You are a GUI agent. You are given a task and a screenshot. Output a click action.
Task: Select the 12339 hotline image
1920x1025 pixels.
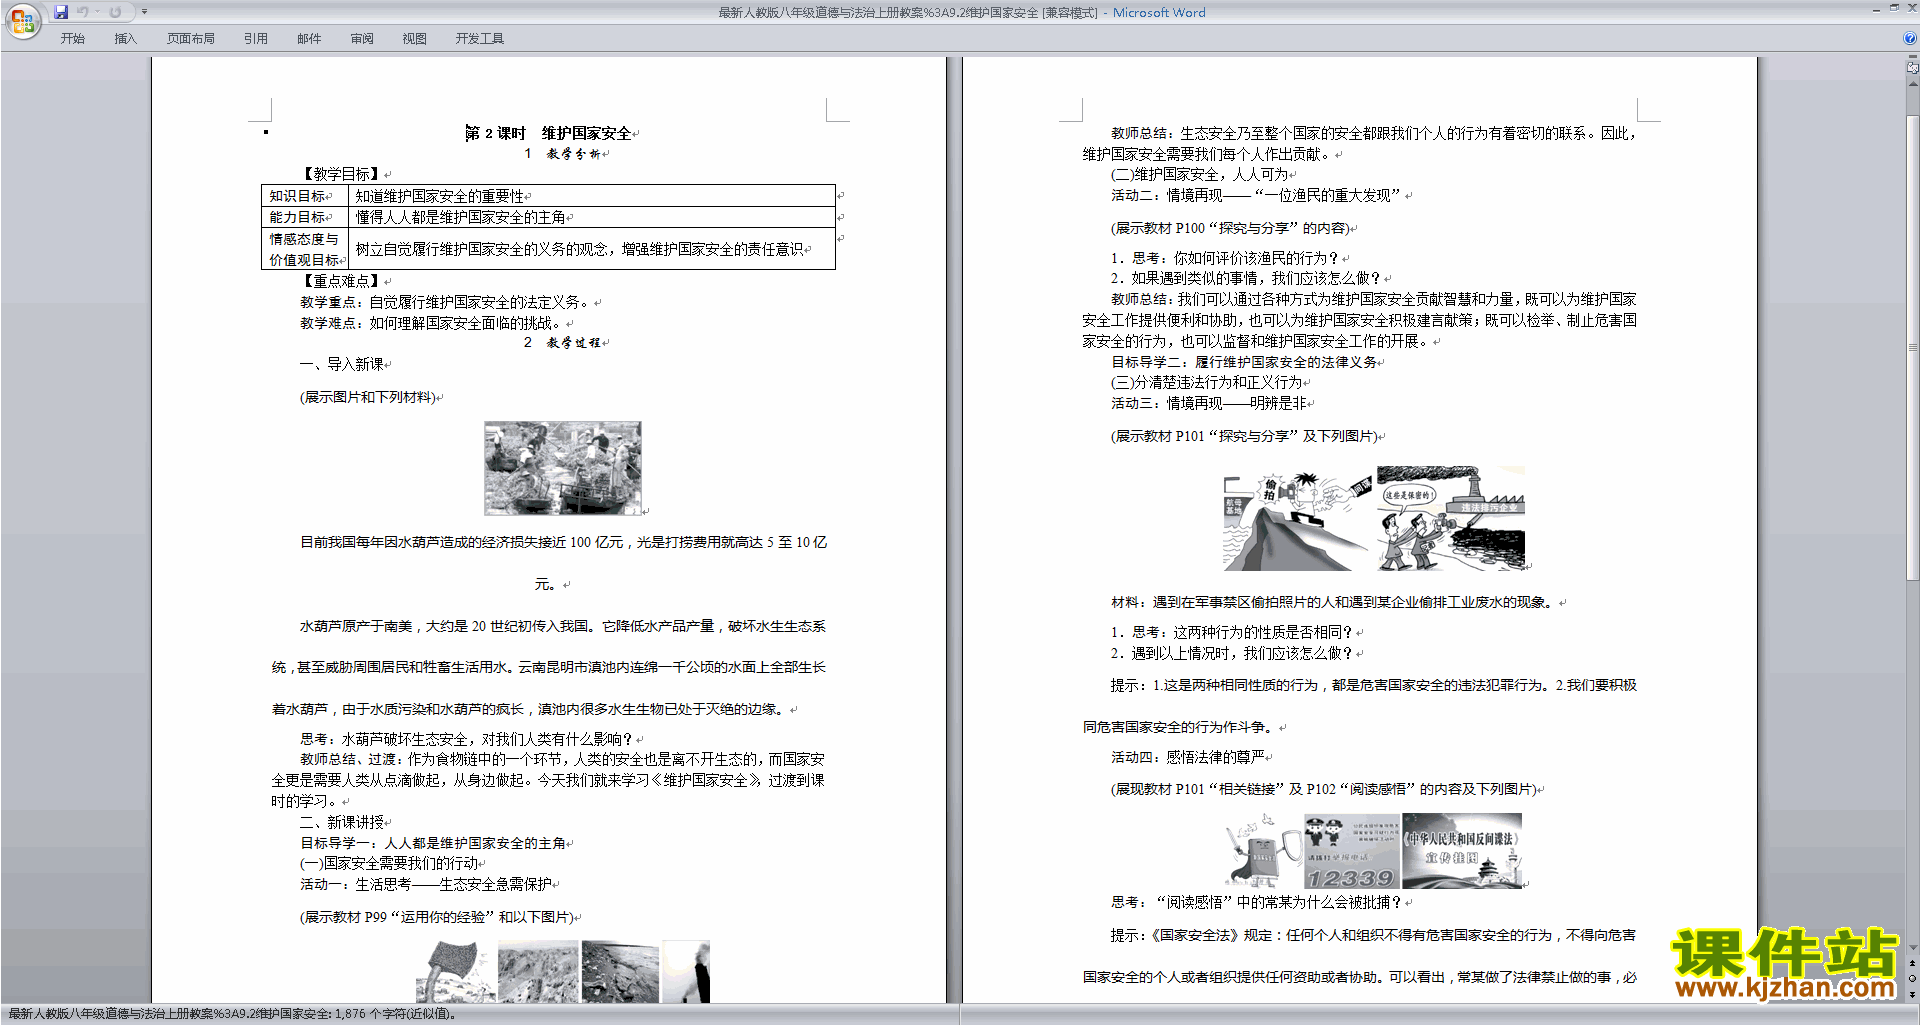pyautogui.click(x=1351, y=851)
